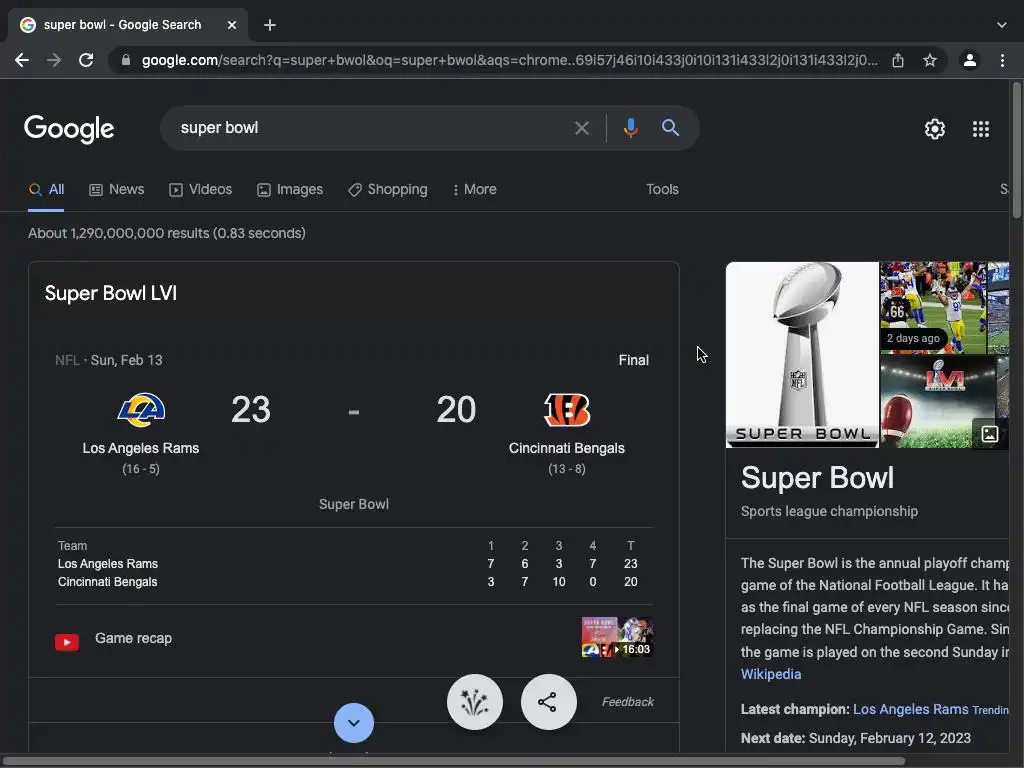Click the browser forward arrow
The image size is (1024, 768).
(54, 61)
